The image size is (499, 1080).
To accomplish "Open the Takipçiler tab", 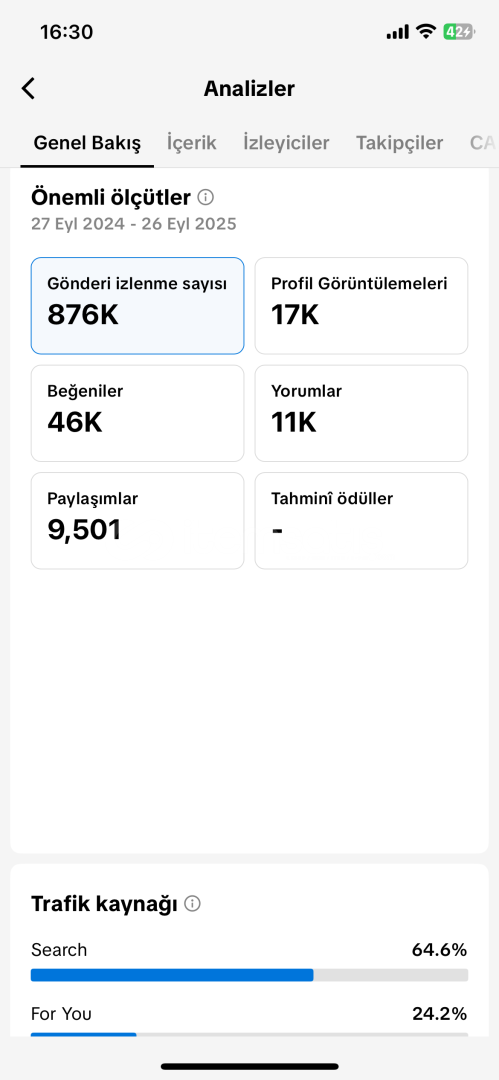I will [x=399, y=143].
